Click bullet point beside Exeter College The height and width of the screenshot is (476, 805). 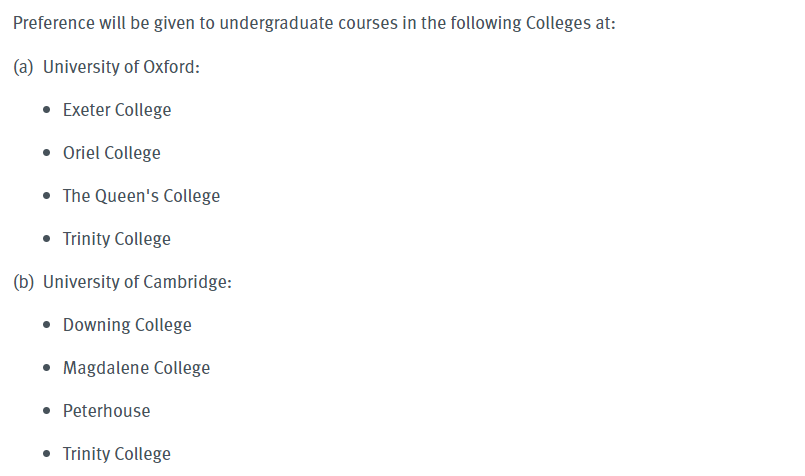pyautogui.click(x=47, y=109)
